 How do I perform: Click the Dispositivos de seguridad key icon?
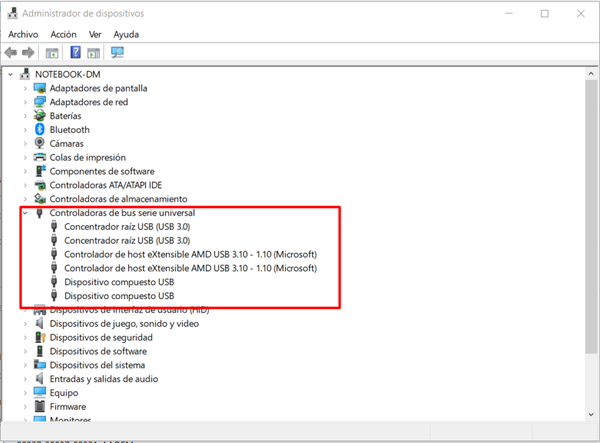click(40, 337)
